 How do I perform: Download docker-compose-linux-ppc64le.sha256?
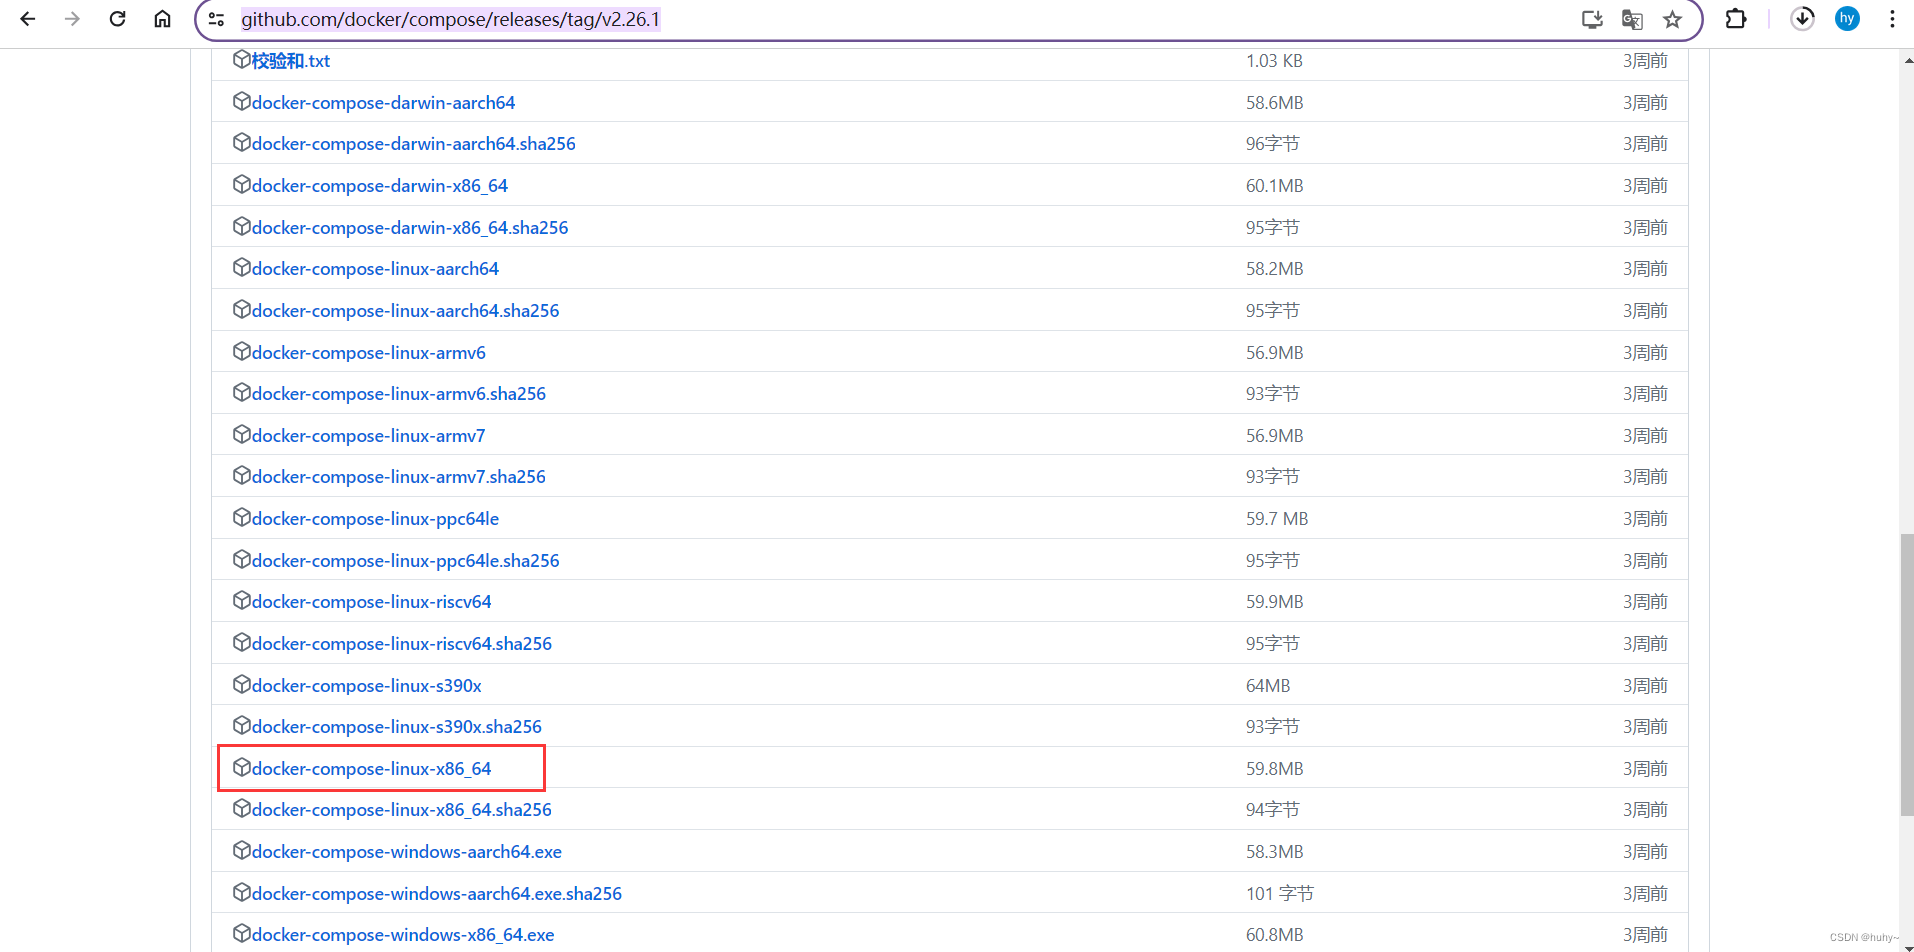point(405,561)
